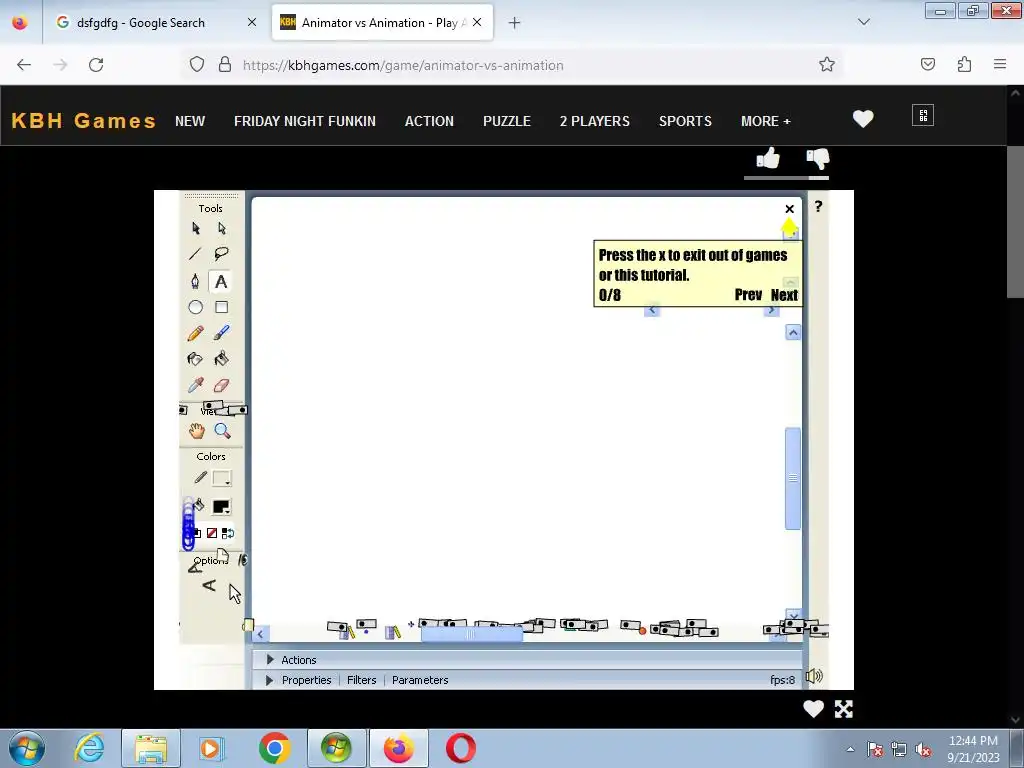This screenshot has height=768, width=1024.
Task: Click the stage scroll left arrow
Action: [260, 633]
